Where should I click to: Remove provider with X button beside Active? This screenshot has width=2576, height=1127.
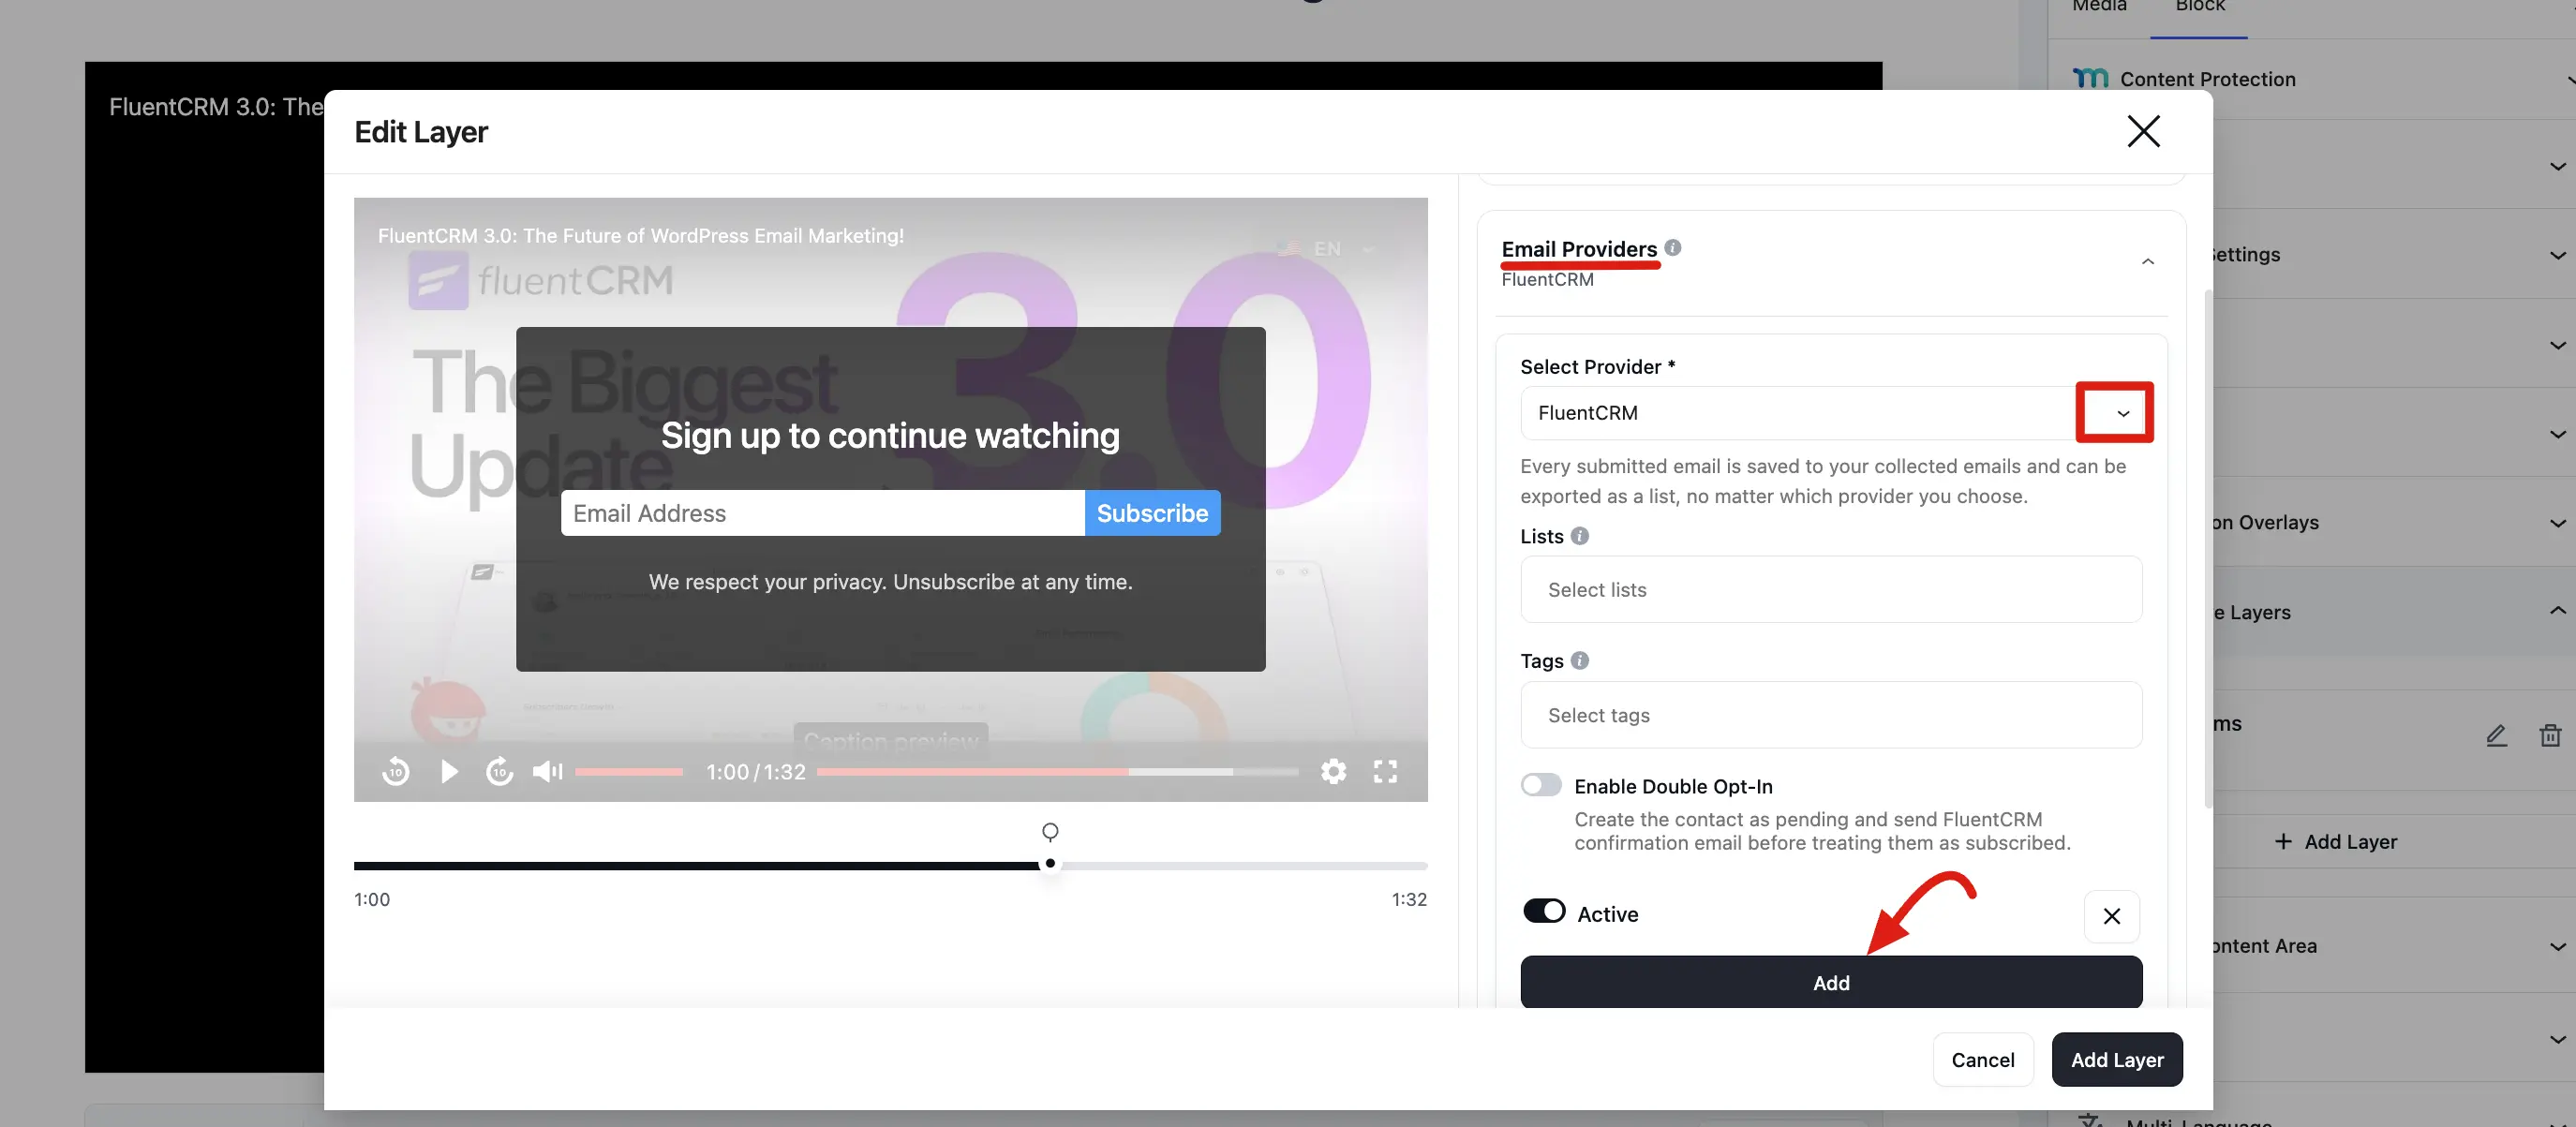(2111, 916)
